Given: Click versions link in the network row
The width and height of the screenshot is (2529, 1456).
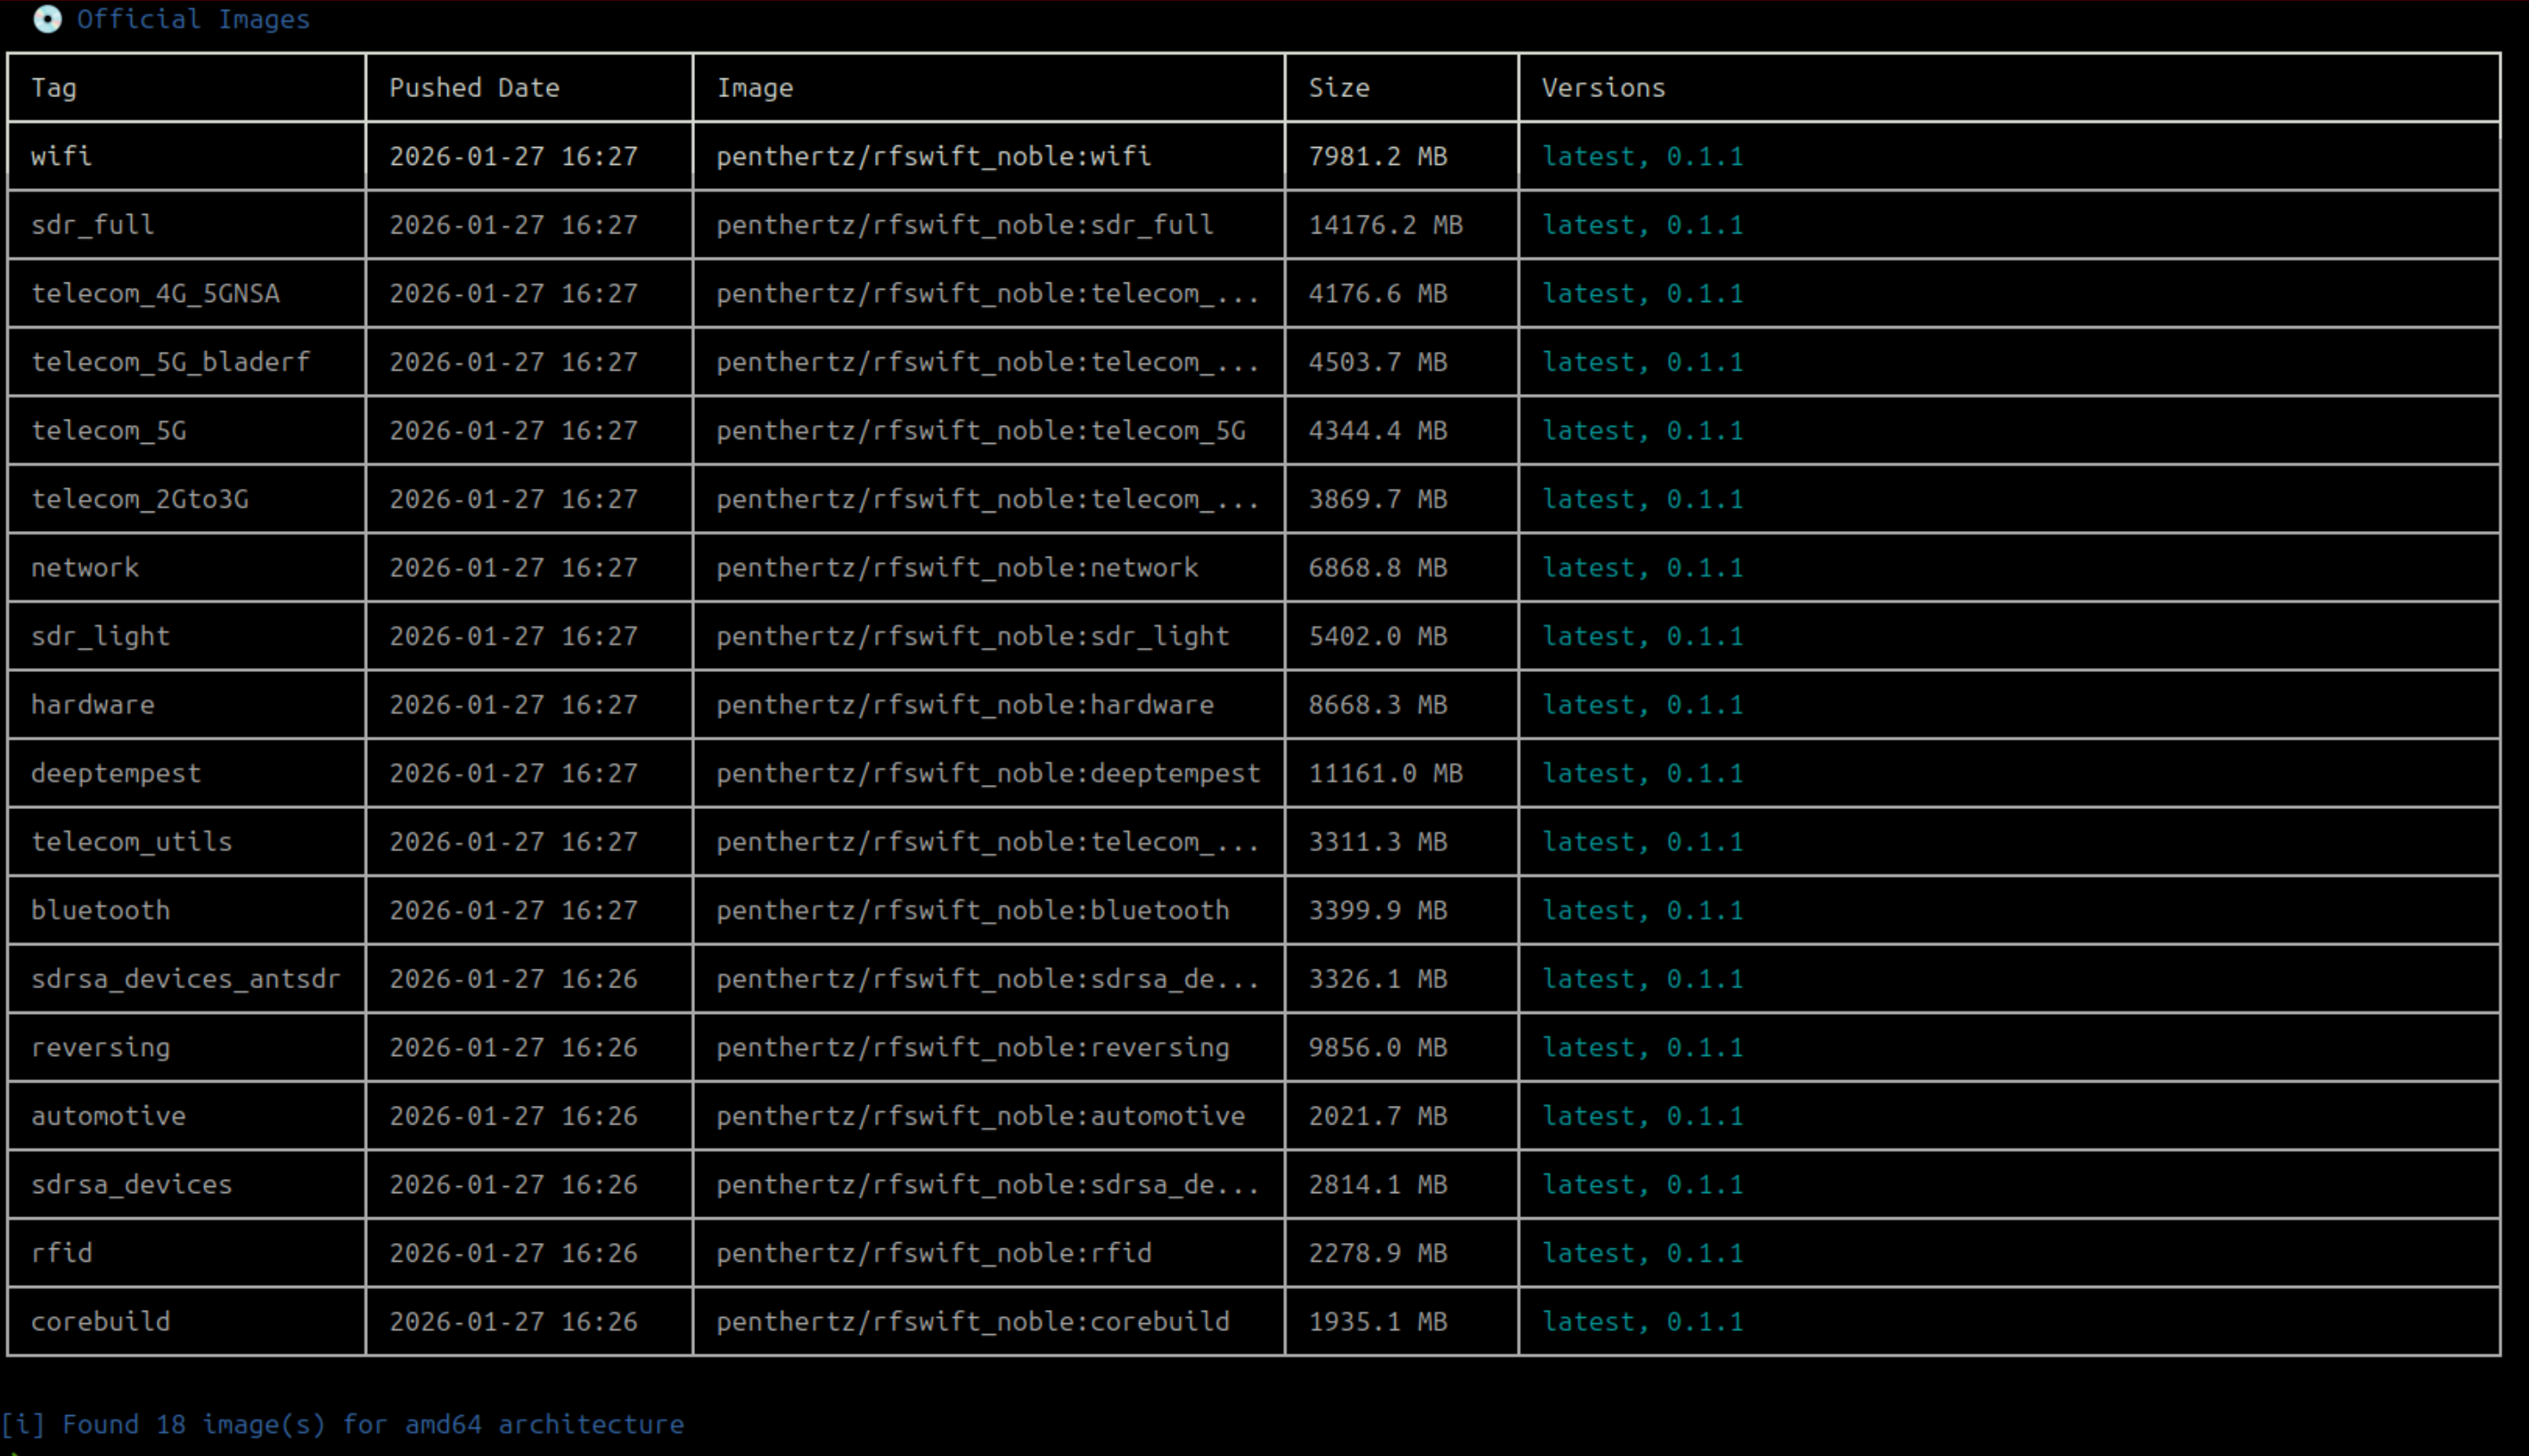Looking at the screenshot, I should click(x=1642, y=568).
